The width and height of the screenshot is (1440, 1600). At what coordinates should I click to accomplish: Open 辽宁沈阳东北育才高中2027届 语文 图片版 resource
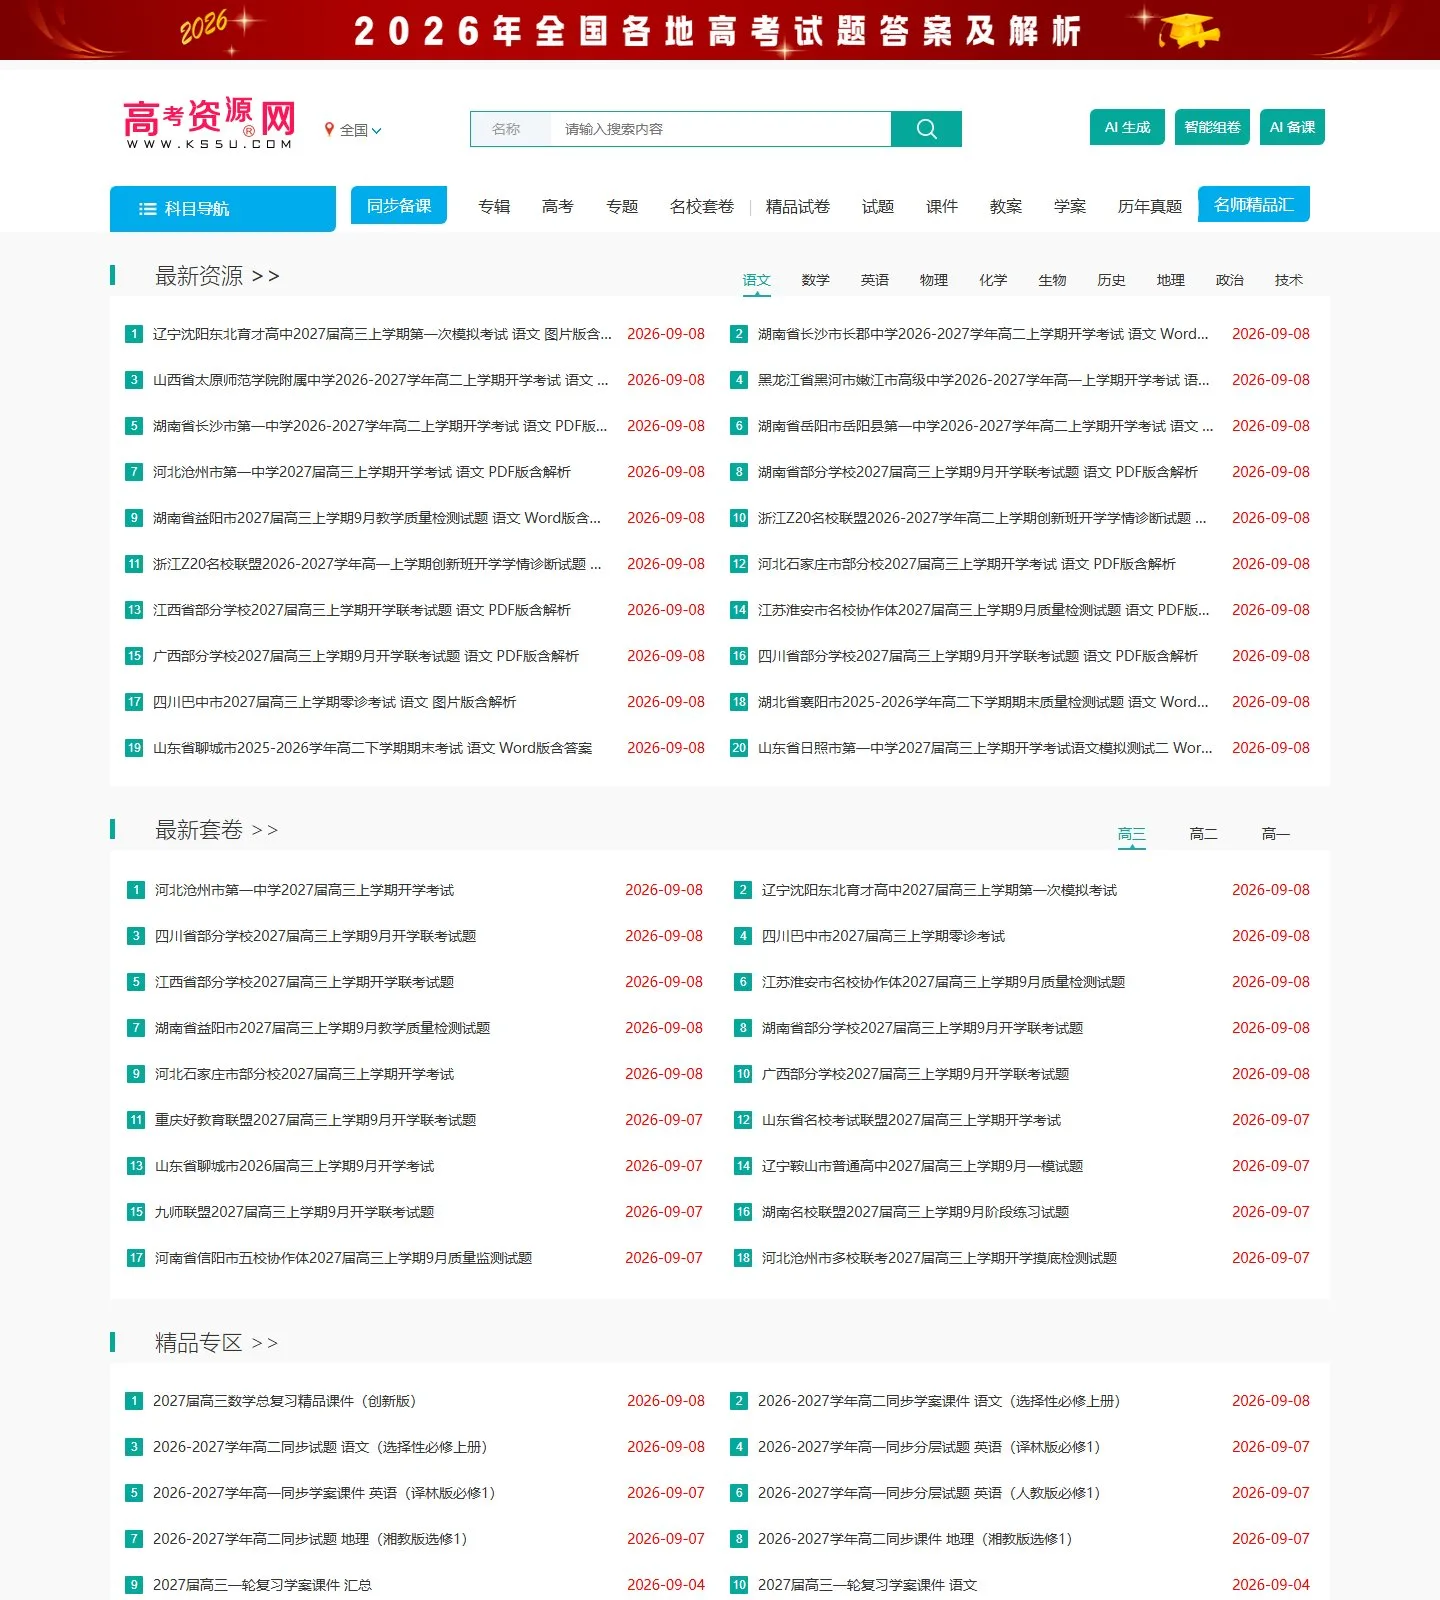pyautogui.click(x=382, y=334)
